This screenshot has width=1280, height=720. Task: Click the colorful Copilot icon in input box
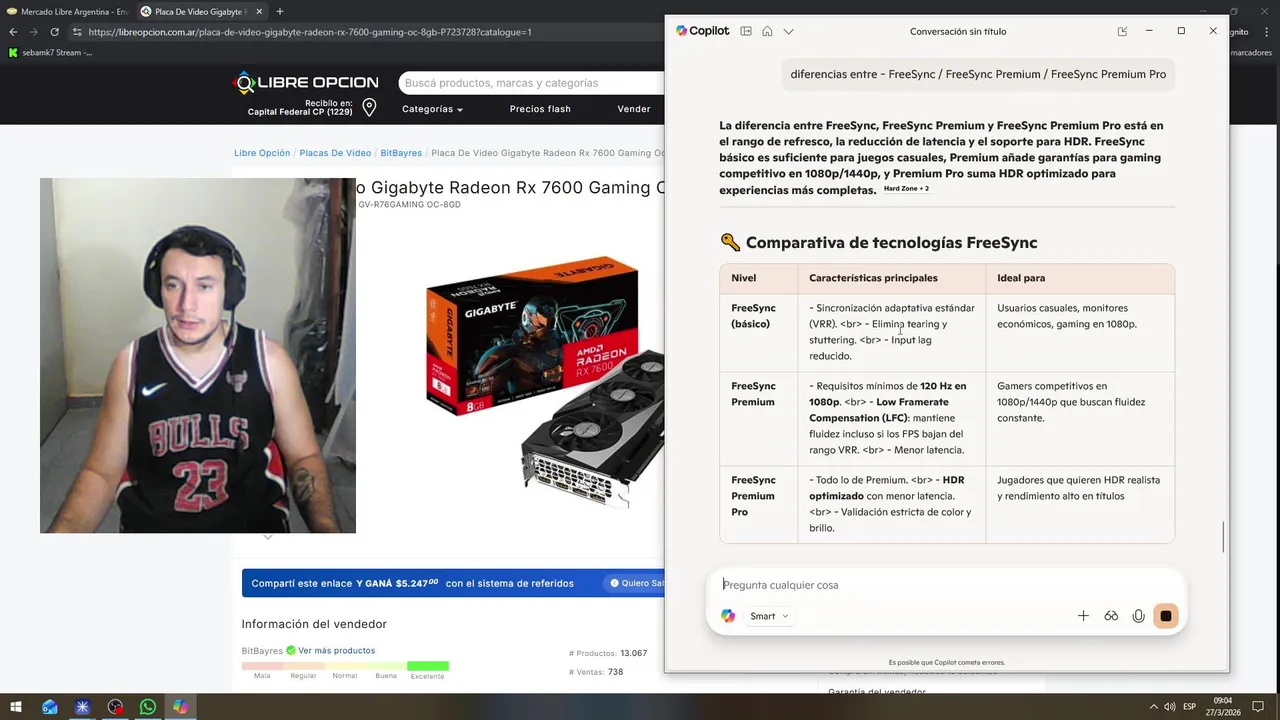tap(728, 616)
